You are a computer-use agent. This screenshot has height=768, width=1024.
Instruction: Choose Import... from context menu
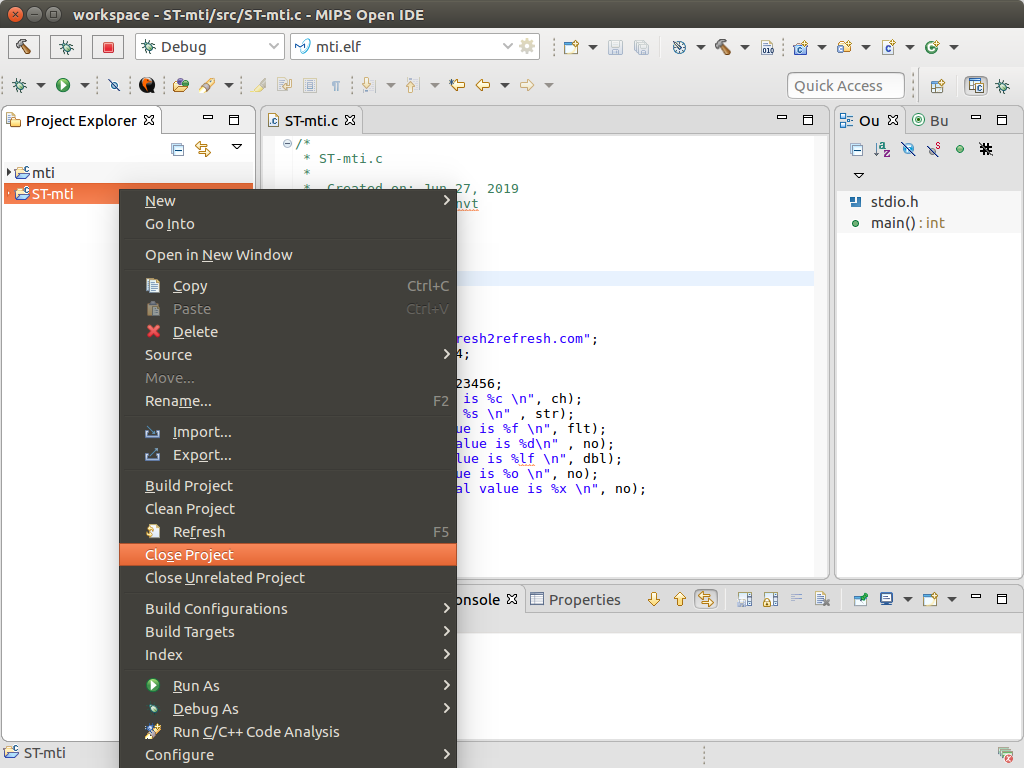(288, 432)
